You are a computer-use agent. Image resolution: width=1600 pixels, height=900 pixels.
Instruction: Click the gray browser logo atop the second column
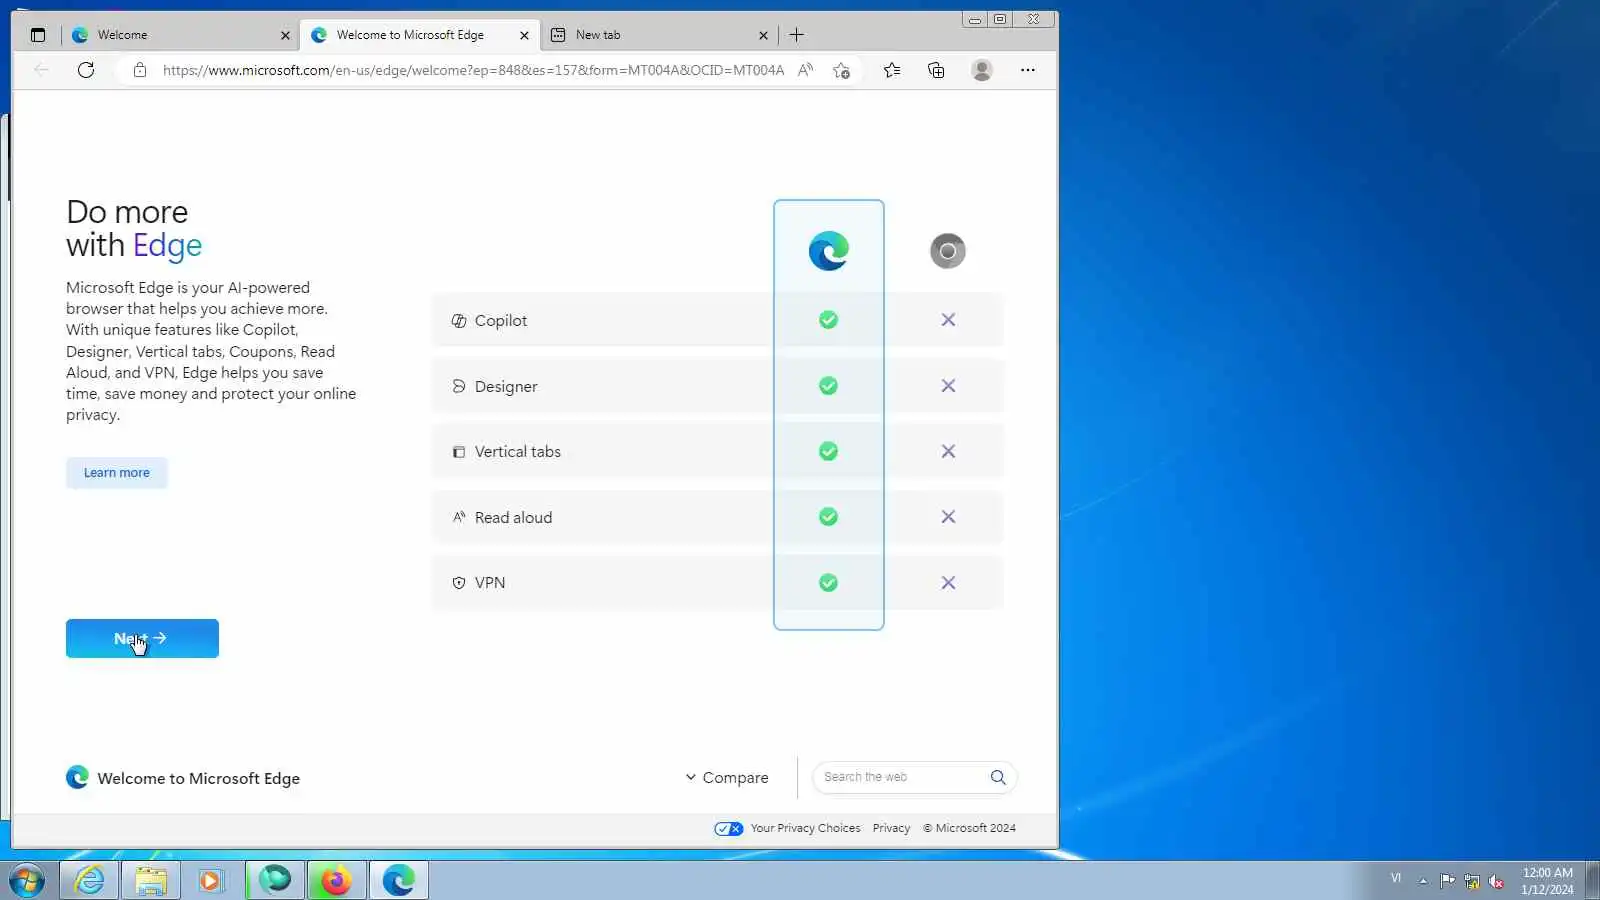tap(948, 251)
